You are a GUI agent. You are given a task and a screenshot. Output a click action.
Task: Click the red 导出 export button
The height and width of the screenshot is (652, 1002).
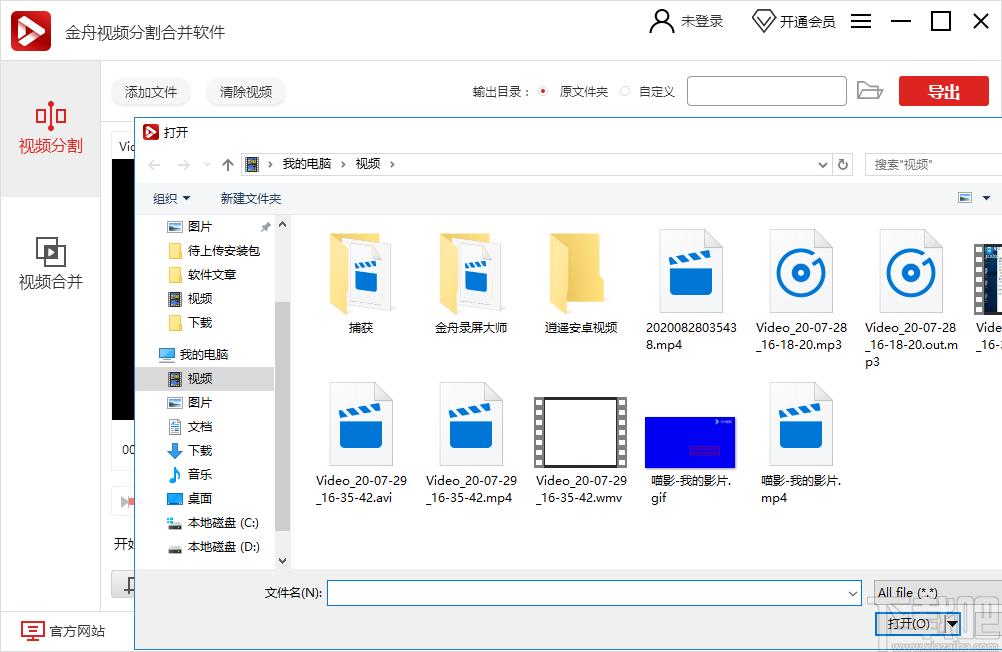coord(943,91)
